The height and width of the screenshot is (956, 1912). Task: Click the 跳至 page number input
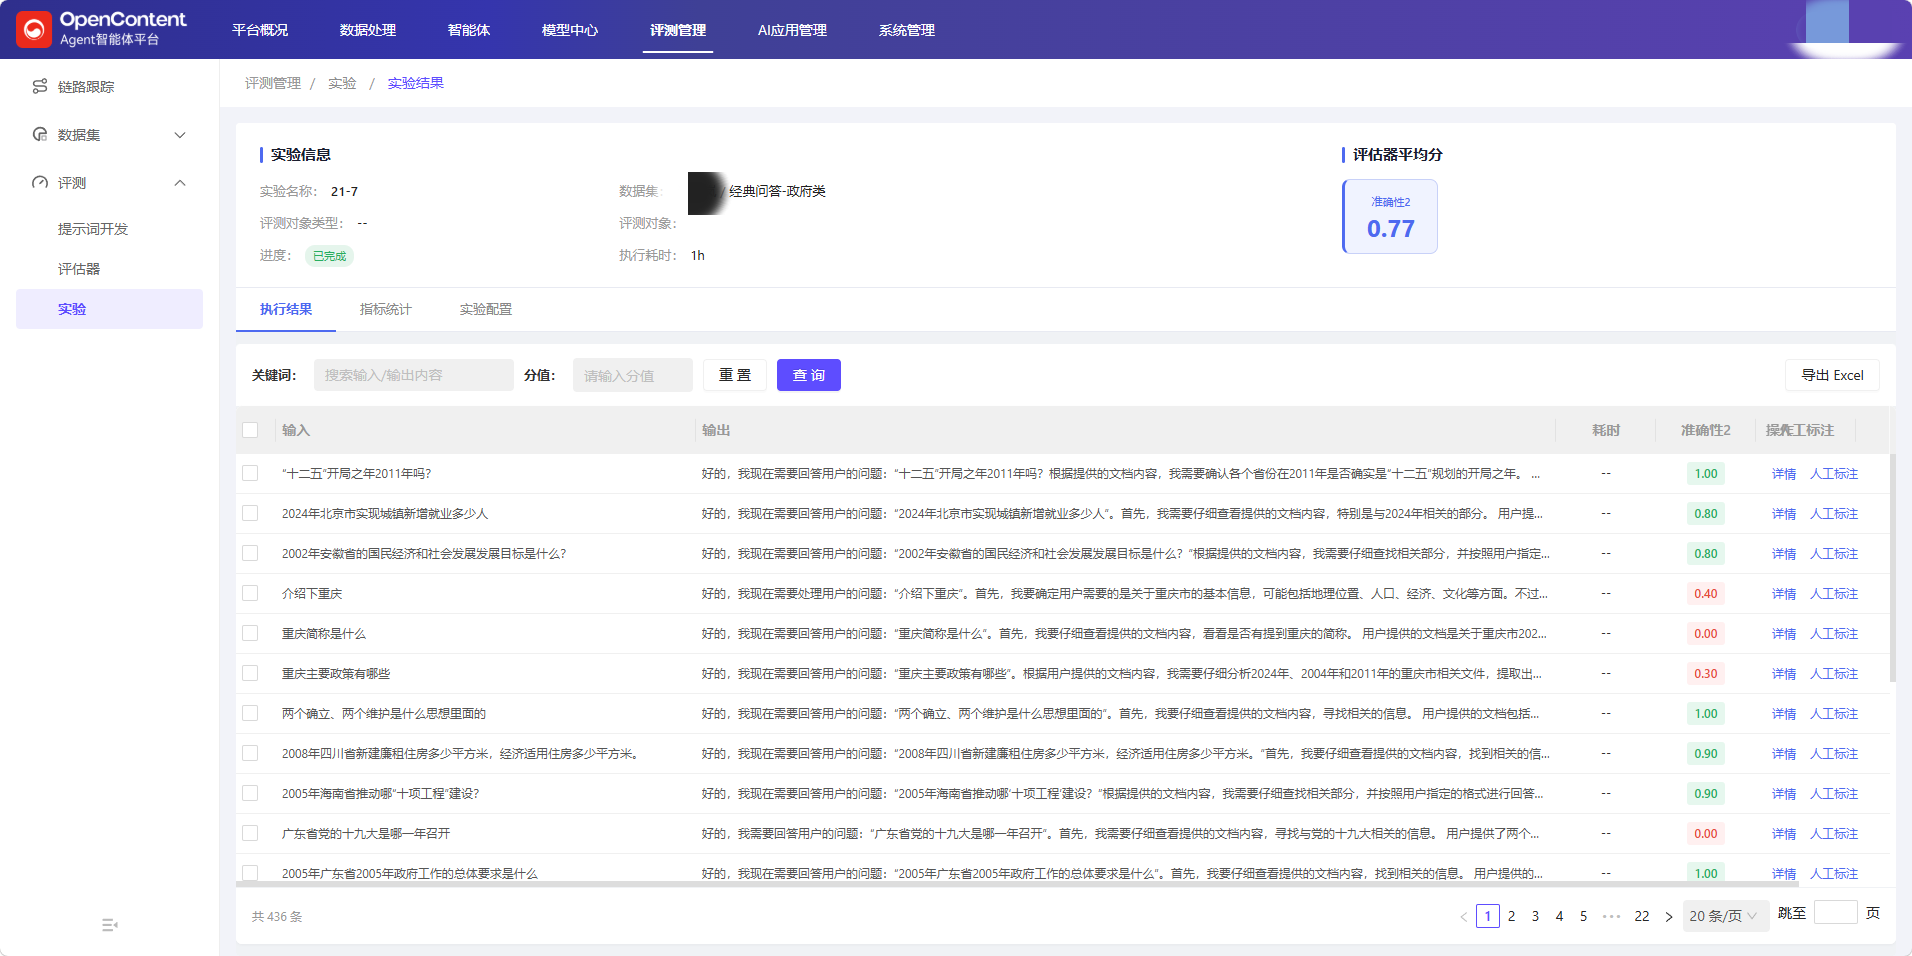(x=1836, y=913)
